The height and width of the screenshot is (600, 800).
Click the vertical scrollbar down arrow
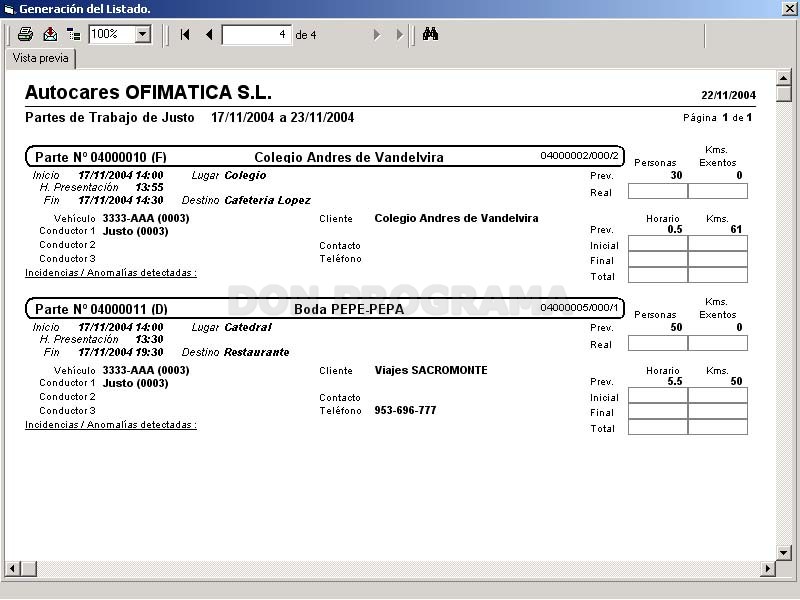(784, 553)
